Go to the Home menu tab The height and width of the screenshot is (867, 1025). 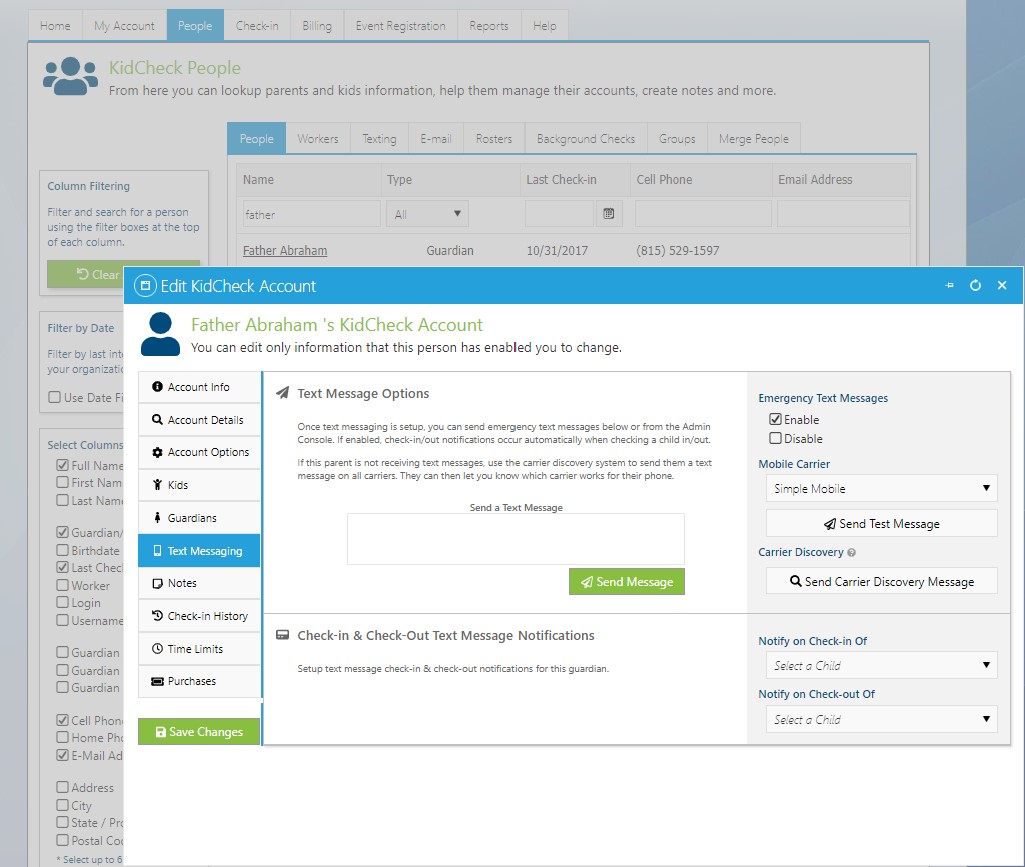click(x=55, y=26)
